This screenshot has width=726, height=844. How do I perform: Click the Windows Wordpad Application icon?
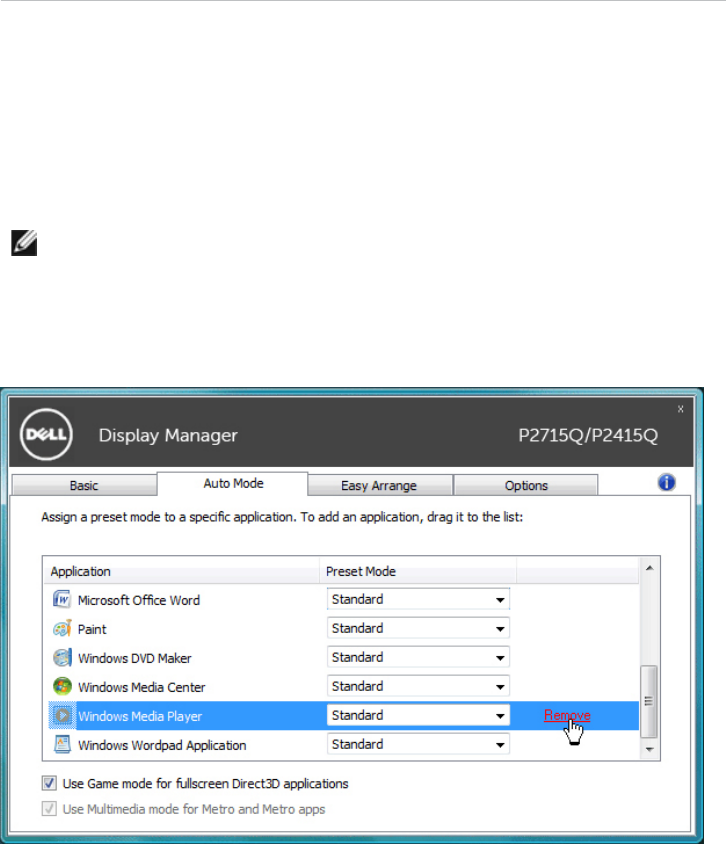(62, 744)
